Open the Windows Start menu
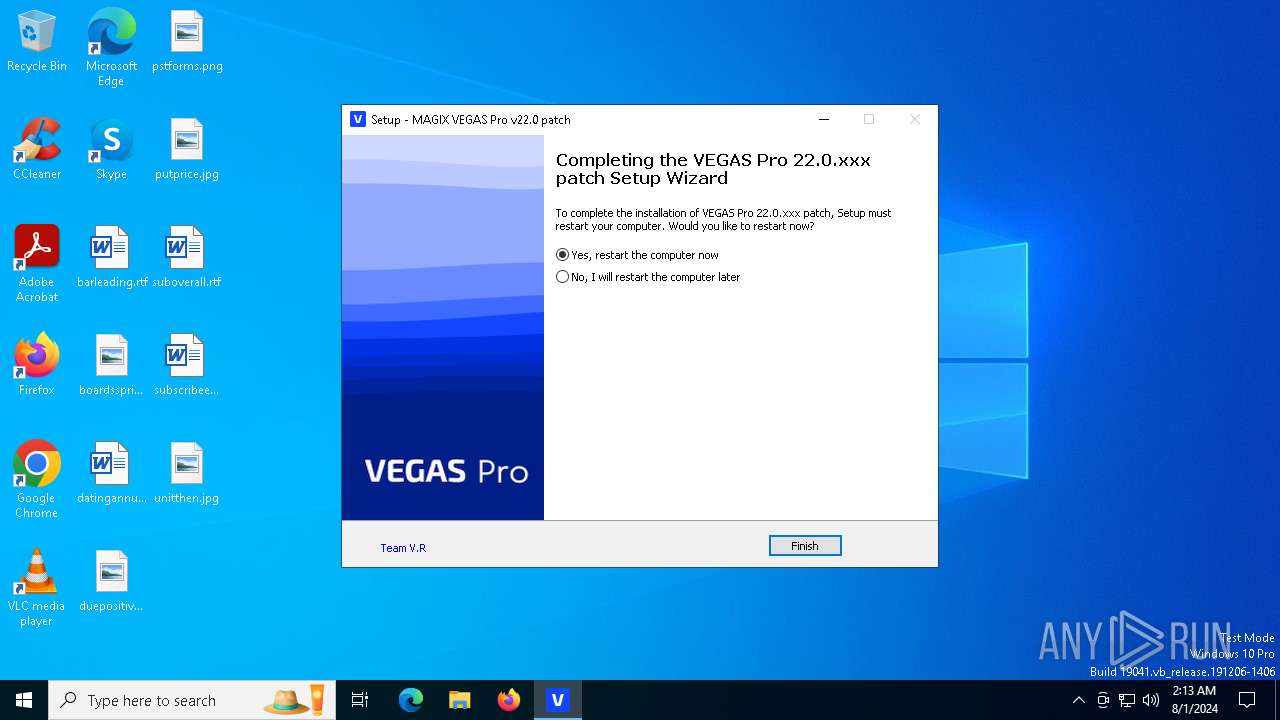 24,700
